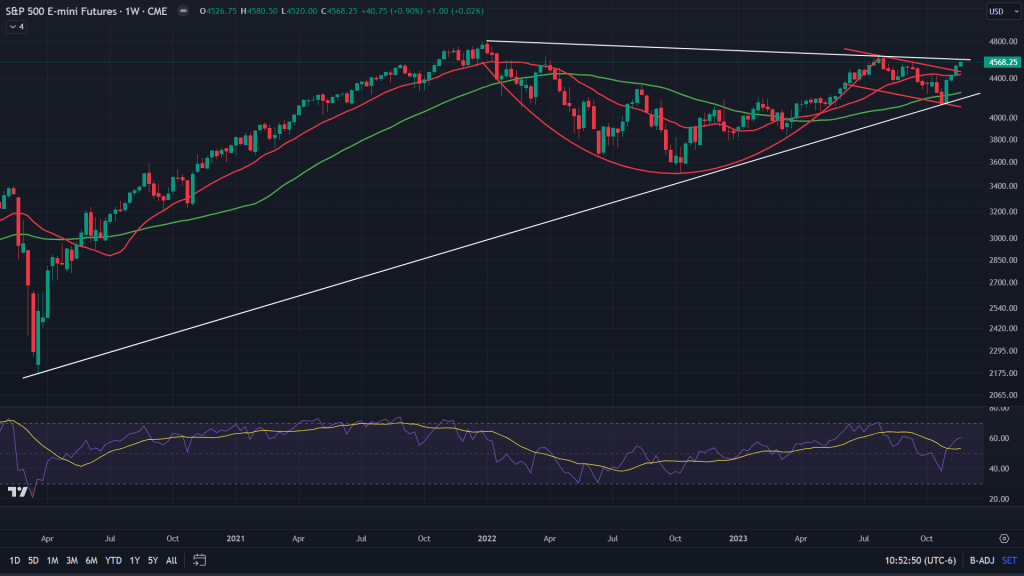
Task: Expand the collapsed indicators legend showing 4
Action: (17, 27)
